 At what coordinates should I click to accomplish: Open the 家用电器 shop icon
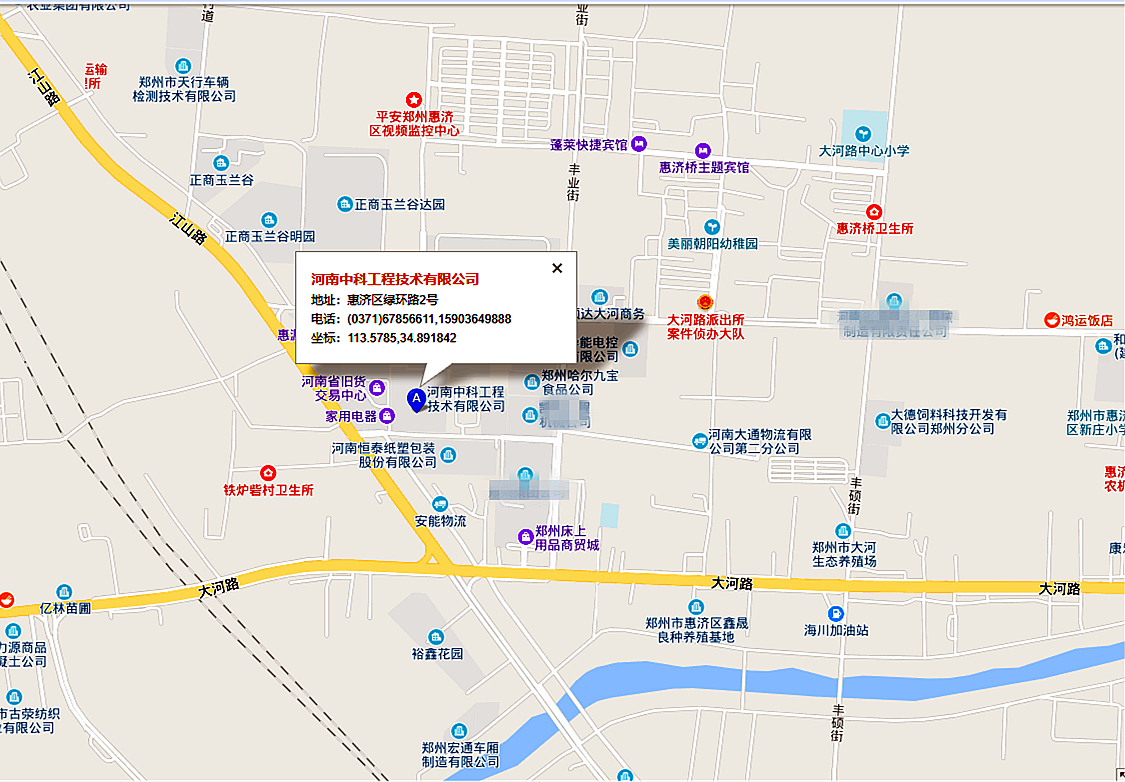(x=387, y=415)
